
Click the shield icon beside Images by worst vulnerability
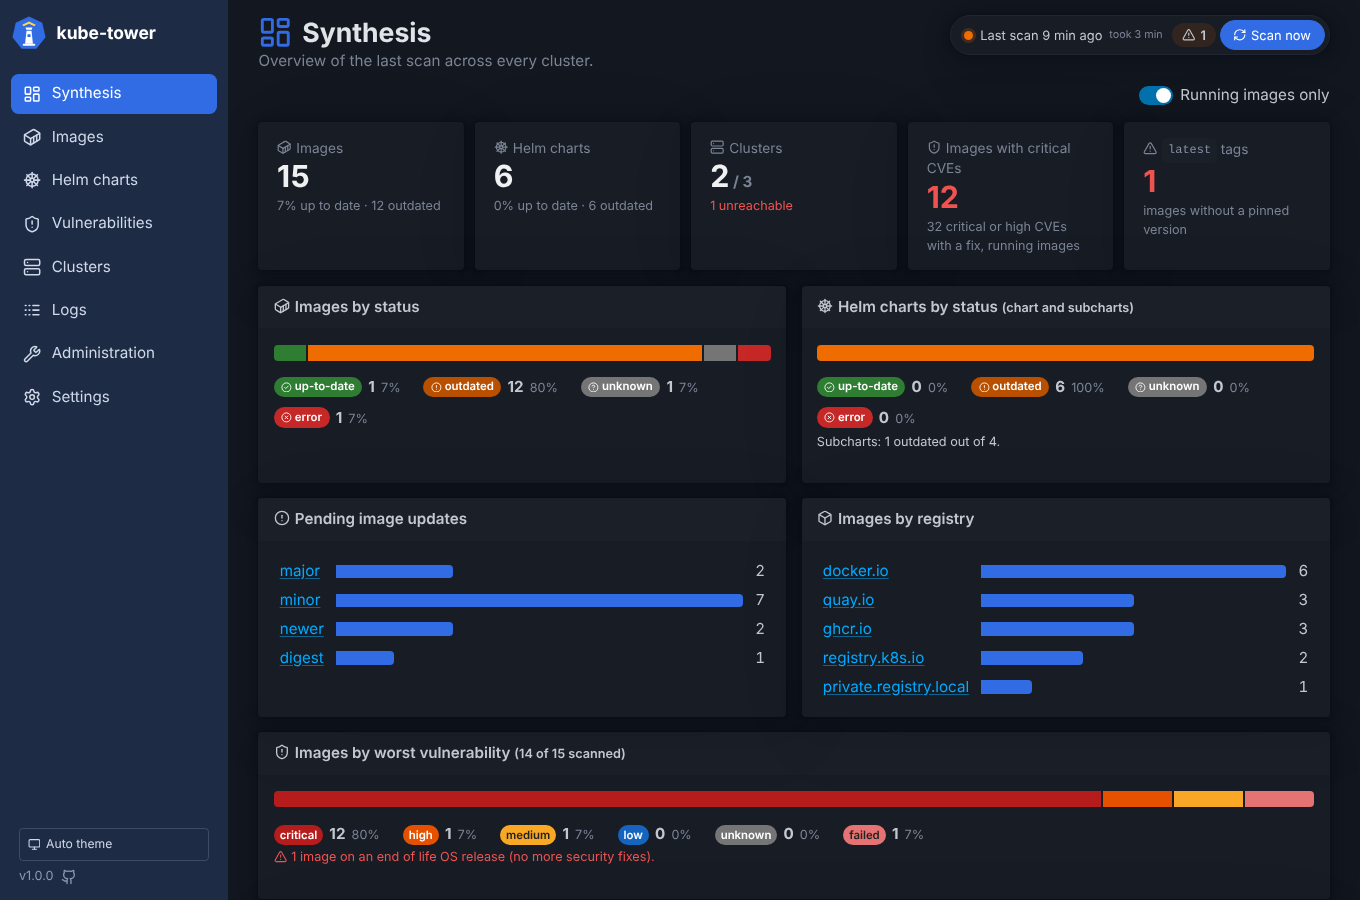(x=282, y=752)
